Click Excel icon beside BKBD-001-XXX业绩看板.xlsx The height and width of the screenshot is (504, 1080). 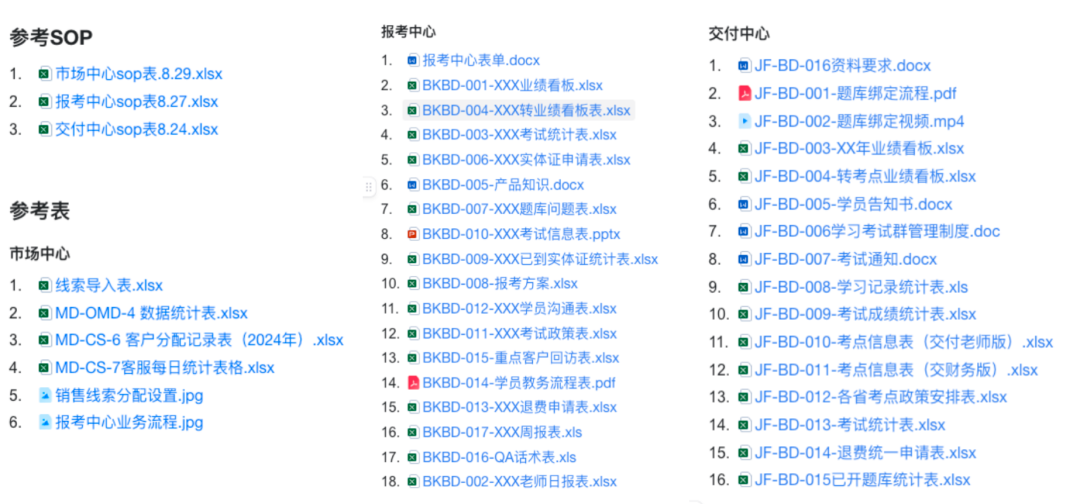tap(413, 85)
